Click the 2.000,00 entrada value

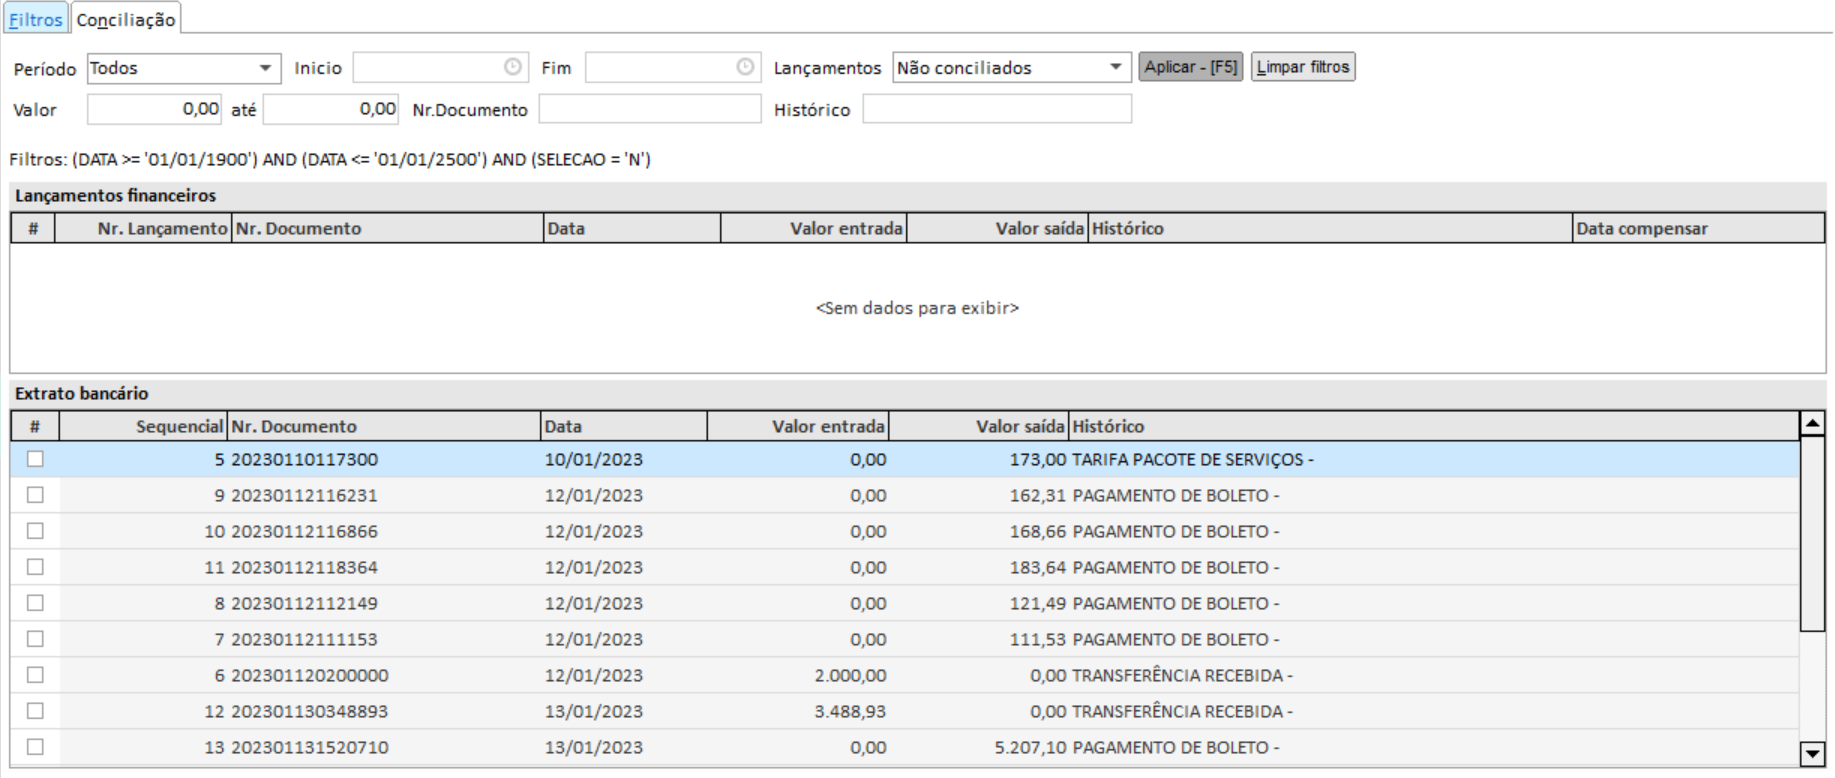850,675
